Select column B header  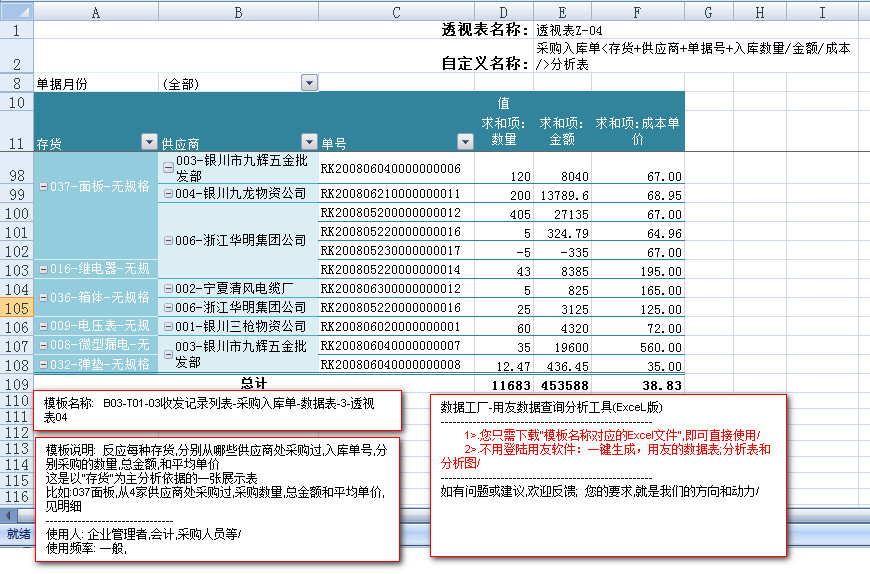238,12
